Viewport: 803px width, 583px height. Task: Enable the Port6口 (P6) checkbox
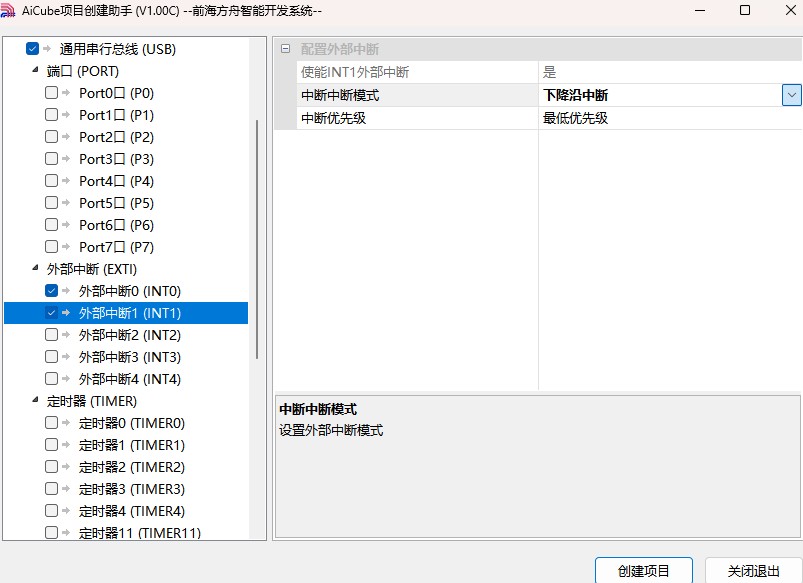(51, 225)
